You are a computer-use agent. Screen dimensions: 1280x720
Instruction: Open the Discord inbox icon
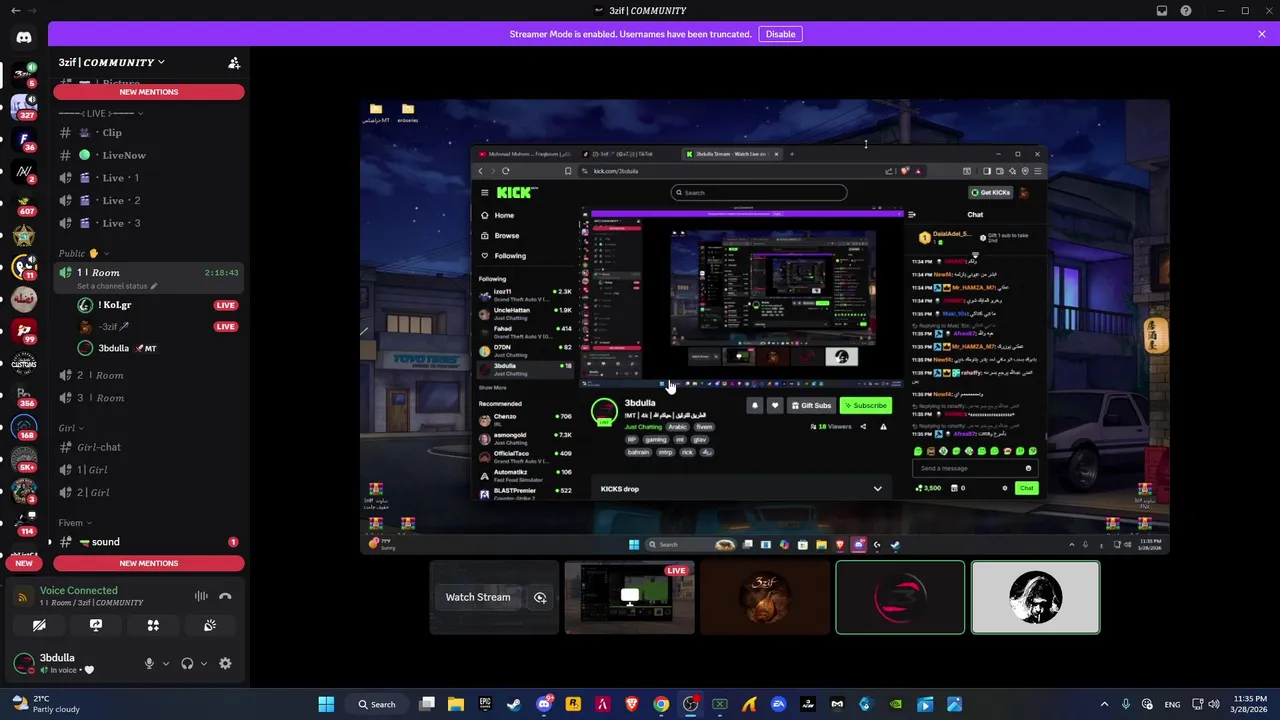pos(1162,11)
